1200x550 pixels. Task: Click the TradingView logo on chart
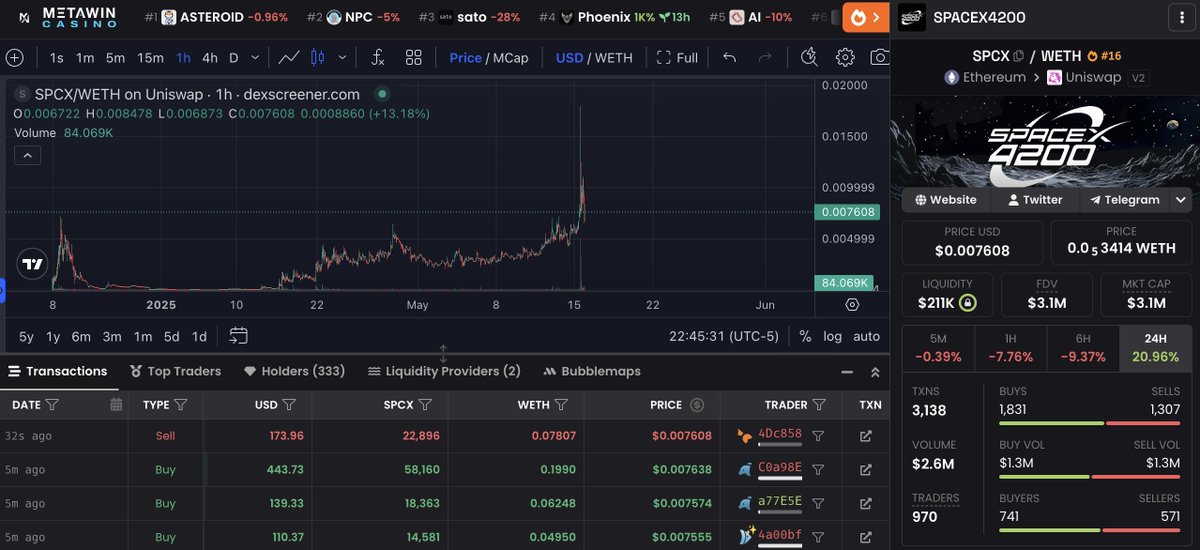pos(32,265)
